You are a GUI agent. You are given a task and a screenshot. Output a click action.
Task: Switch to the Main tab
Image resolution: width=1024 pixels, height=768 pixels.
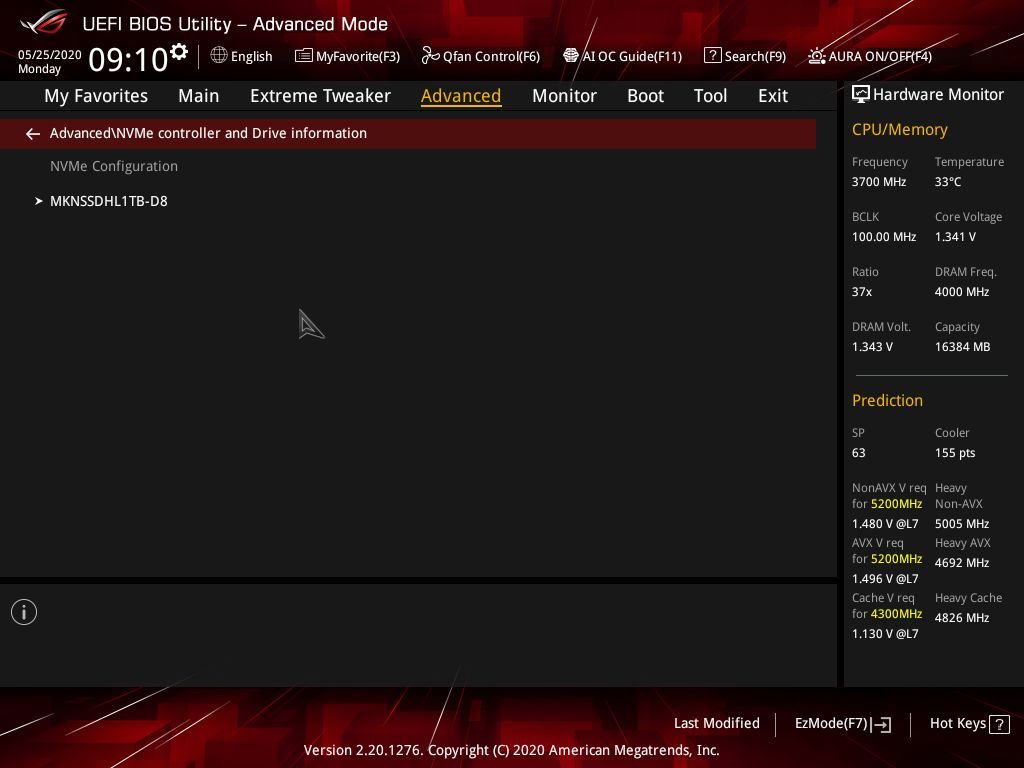pyautogui.click(x=199, y=96)
